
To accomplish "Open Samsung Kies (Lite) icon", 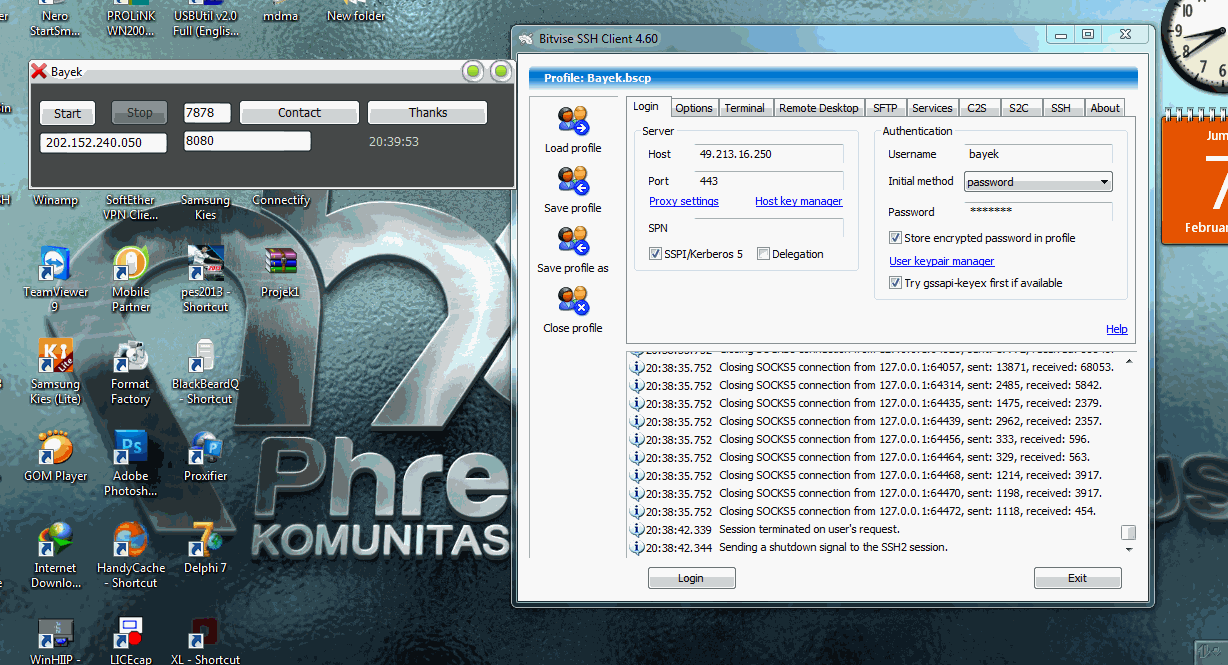I will tap(55, 356).
